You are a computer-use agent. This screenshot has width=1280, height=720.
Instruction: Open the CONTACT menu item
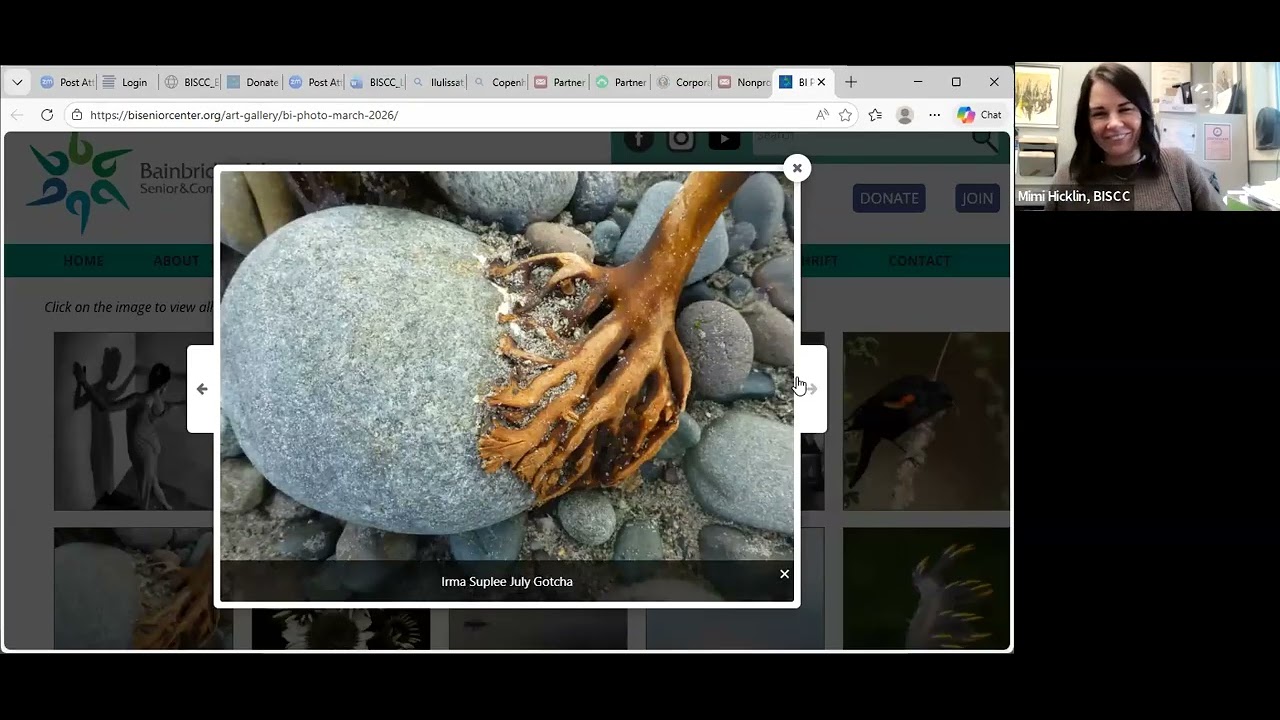[x=919, y=261]
